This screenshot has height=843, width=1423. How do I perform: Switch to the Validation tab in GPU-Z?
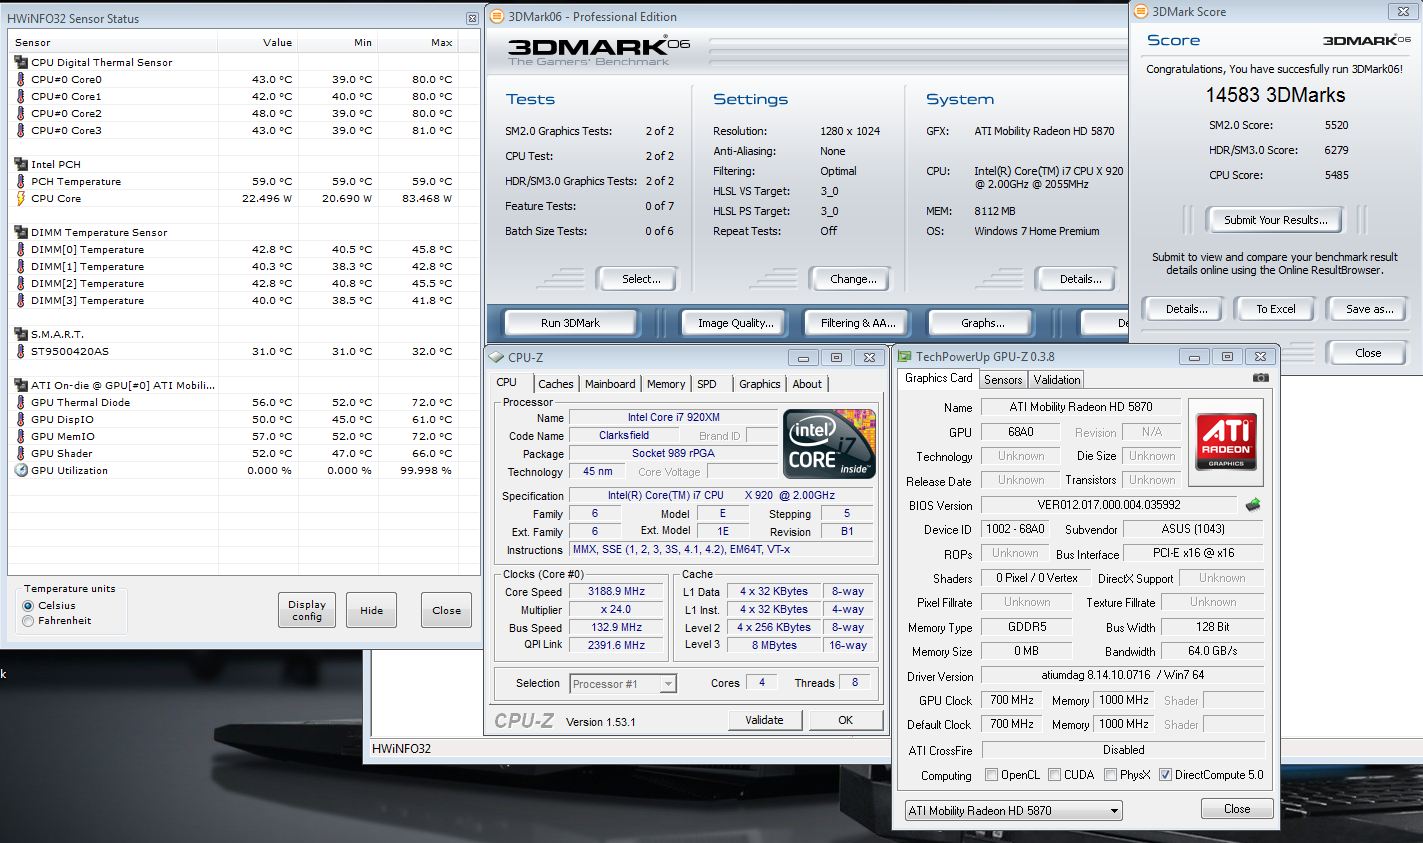(1057, 380)
